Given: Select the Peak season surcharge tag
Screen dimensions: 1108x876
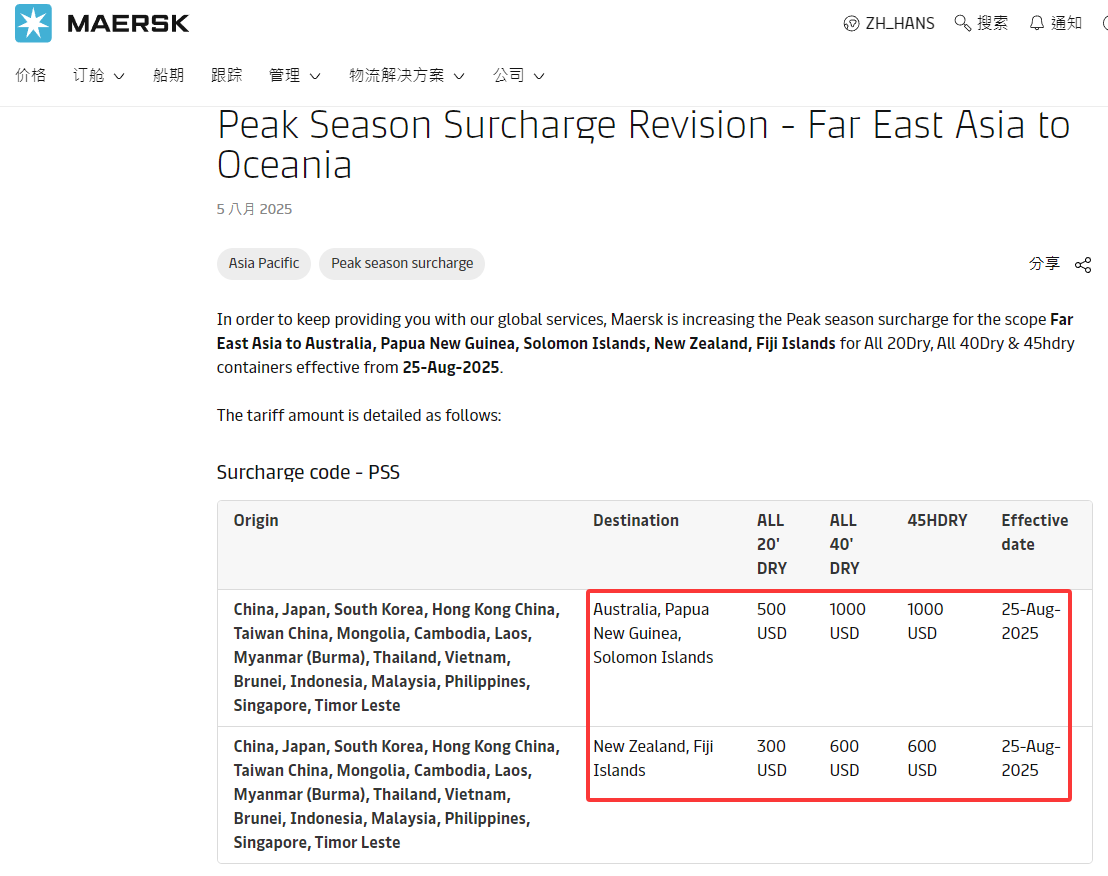Looking at the screenshot, I should (x=402, y=263).
